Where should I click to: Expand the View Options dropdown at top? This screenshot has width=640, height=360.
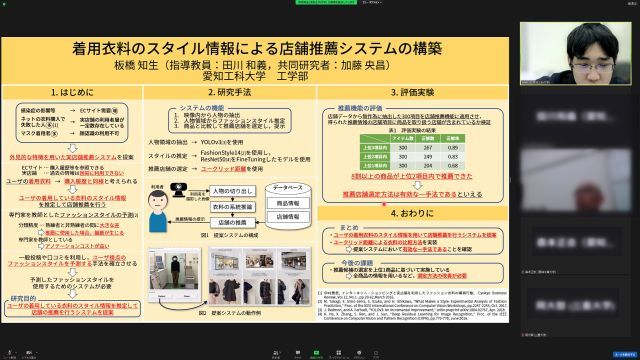pyautogui.click(x=371, y=2)
